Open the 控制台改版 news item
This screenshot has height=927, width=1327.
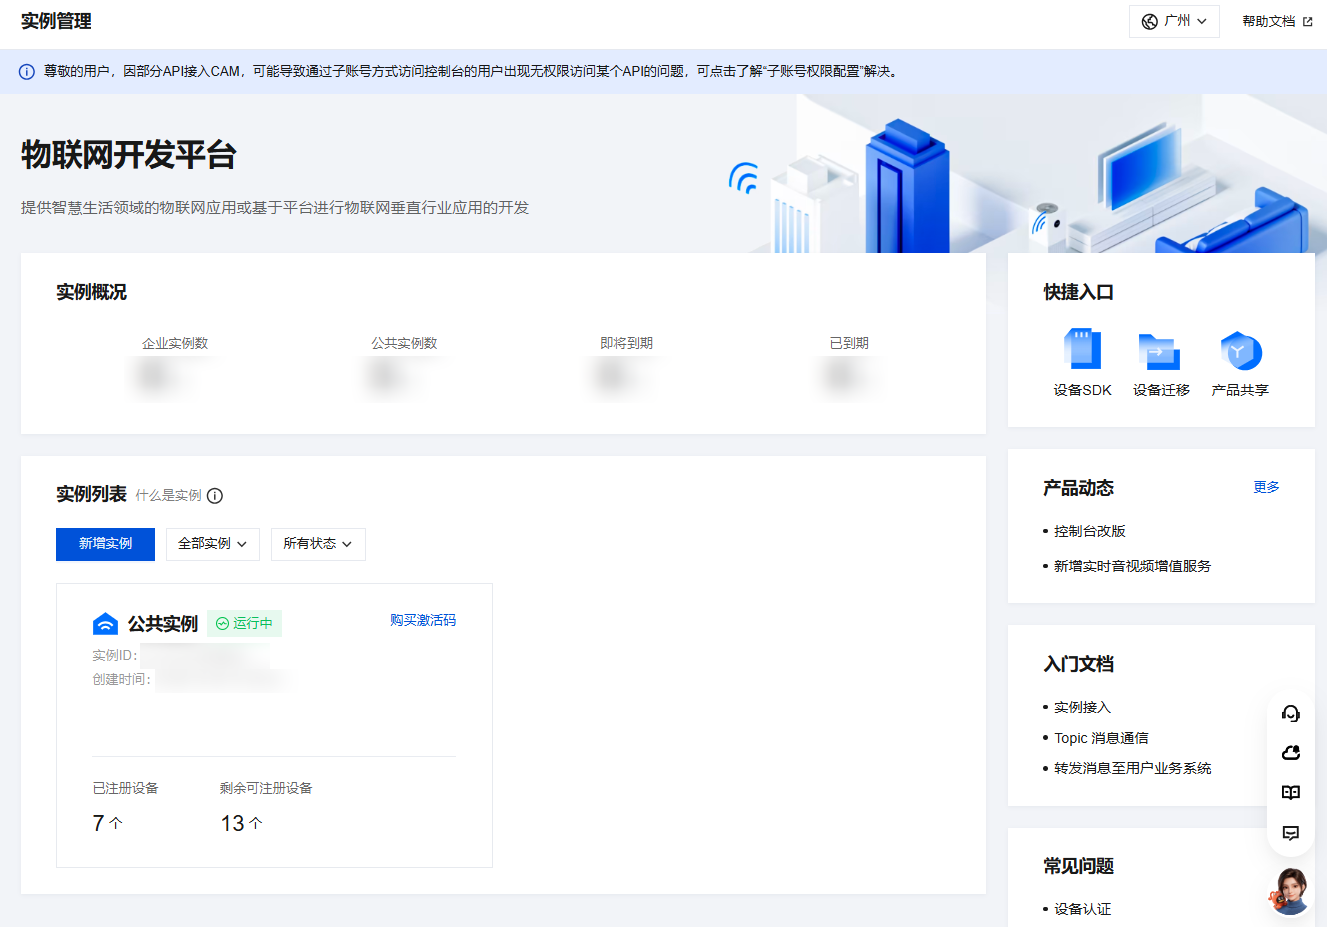[1089, 531]
